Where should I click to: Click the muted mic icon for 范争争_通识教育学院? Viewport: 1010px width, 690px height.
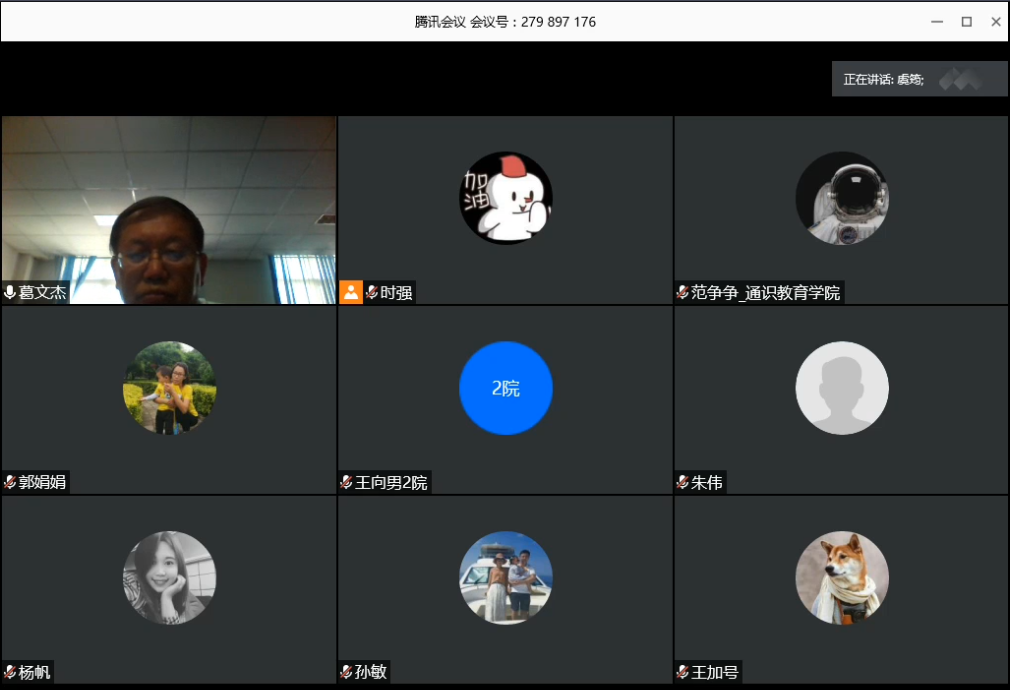682,292
